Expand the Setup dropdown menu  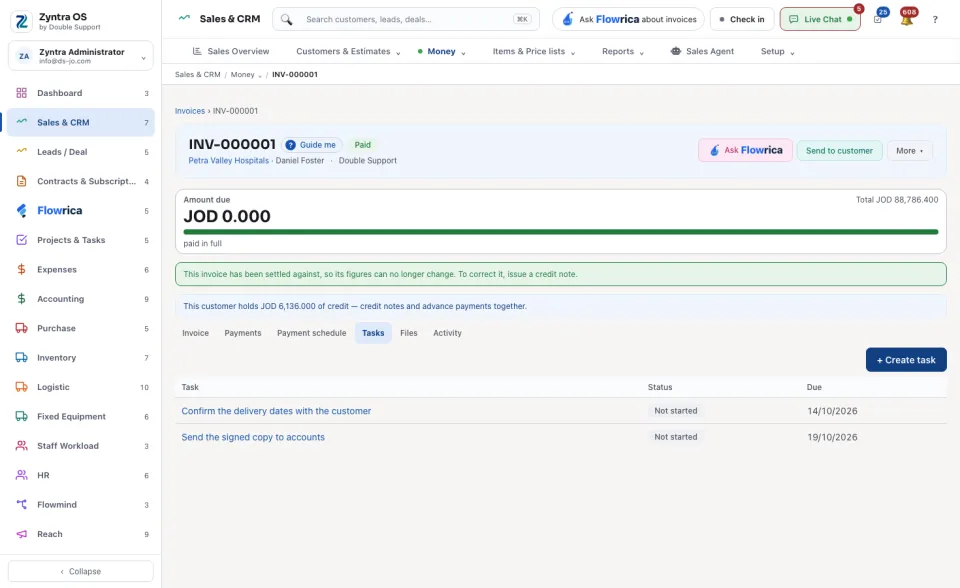778,51
